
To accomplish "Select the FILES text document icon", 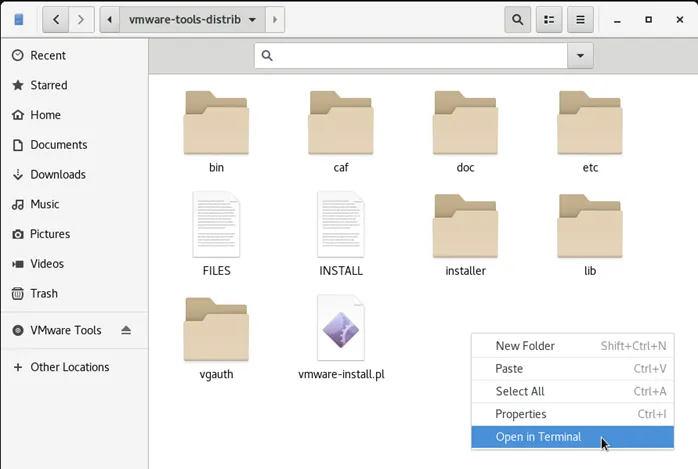I will click(x=216, y=225).
